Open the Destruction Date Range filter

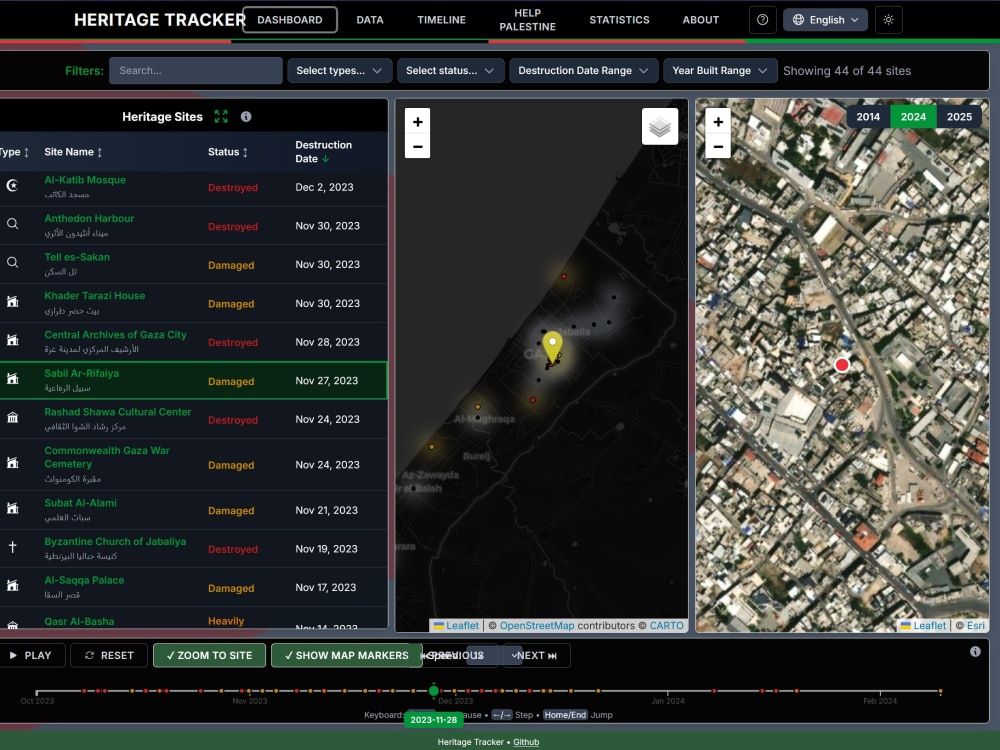(x=584, y=71)
